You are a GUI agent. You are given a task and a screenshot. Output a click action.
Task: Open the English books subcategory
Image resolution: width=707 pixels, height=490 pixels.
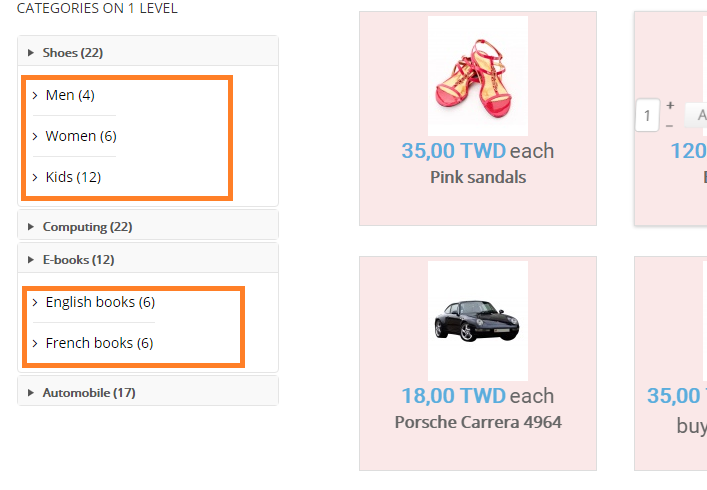99,302
